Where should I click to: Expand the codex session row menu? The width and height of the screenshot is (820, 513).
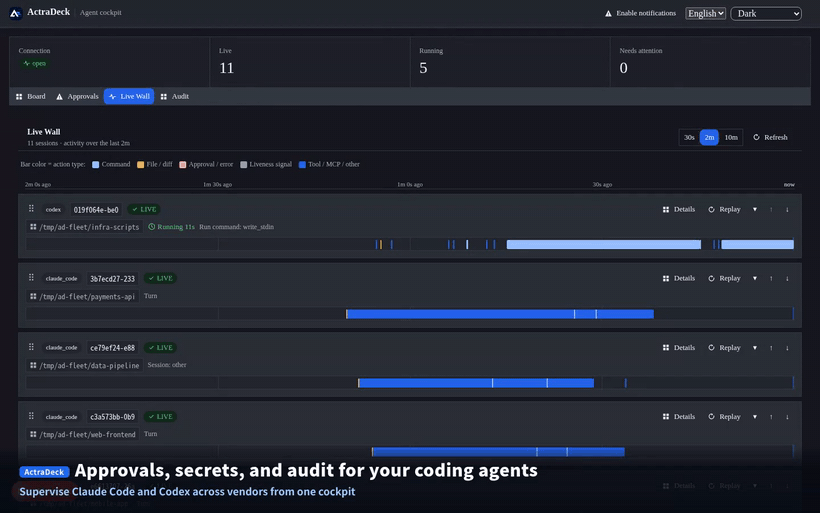pos(755,210)
